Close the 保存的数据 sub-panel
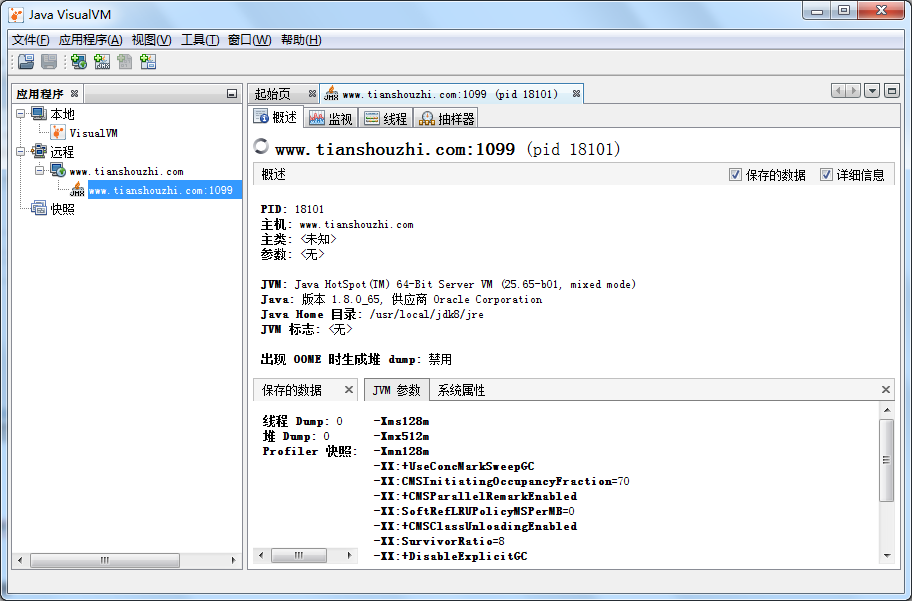912x601 pixels. pyautogui.click(x=349, y=390)
